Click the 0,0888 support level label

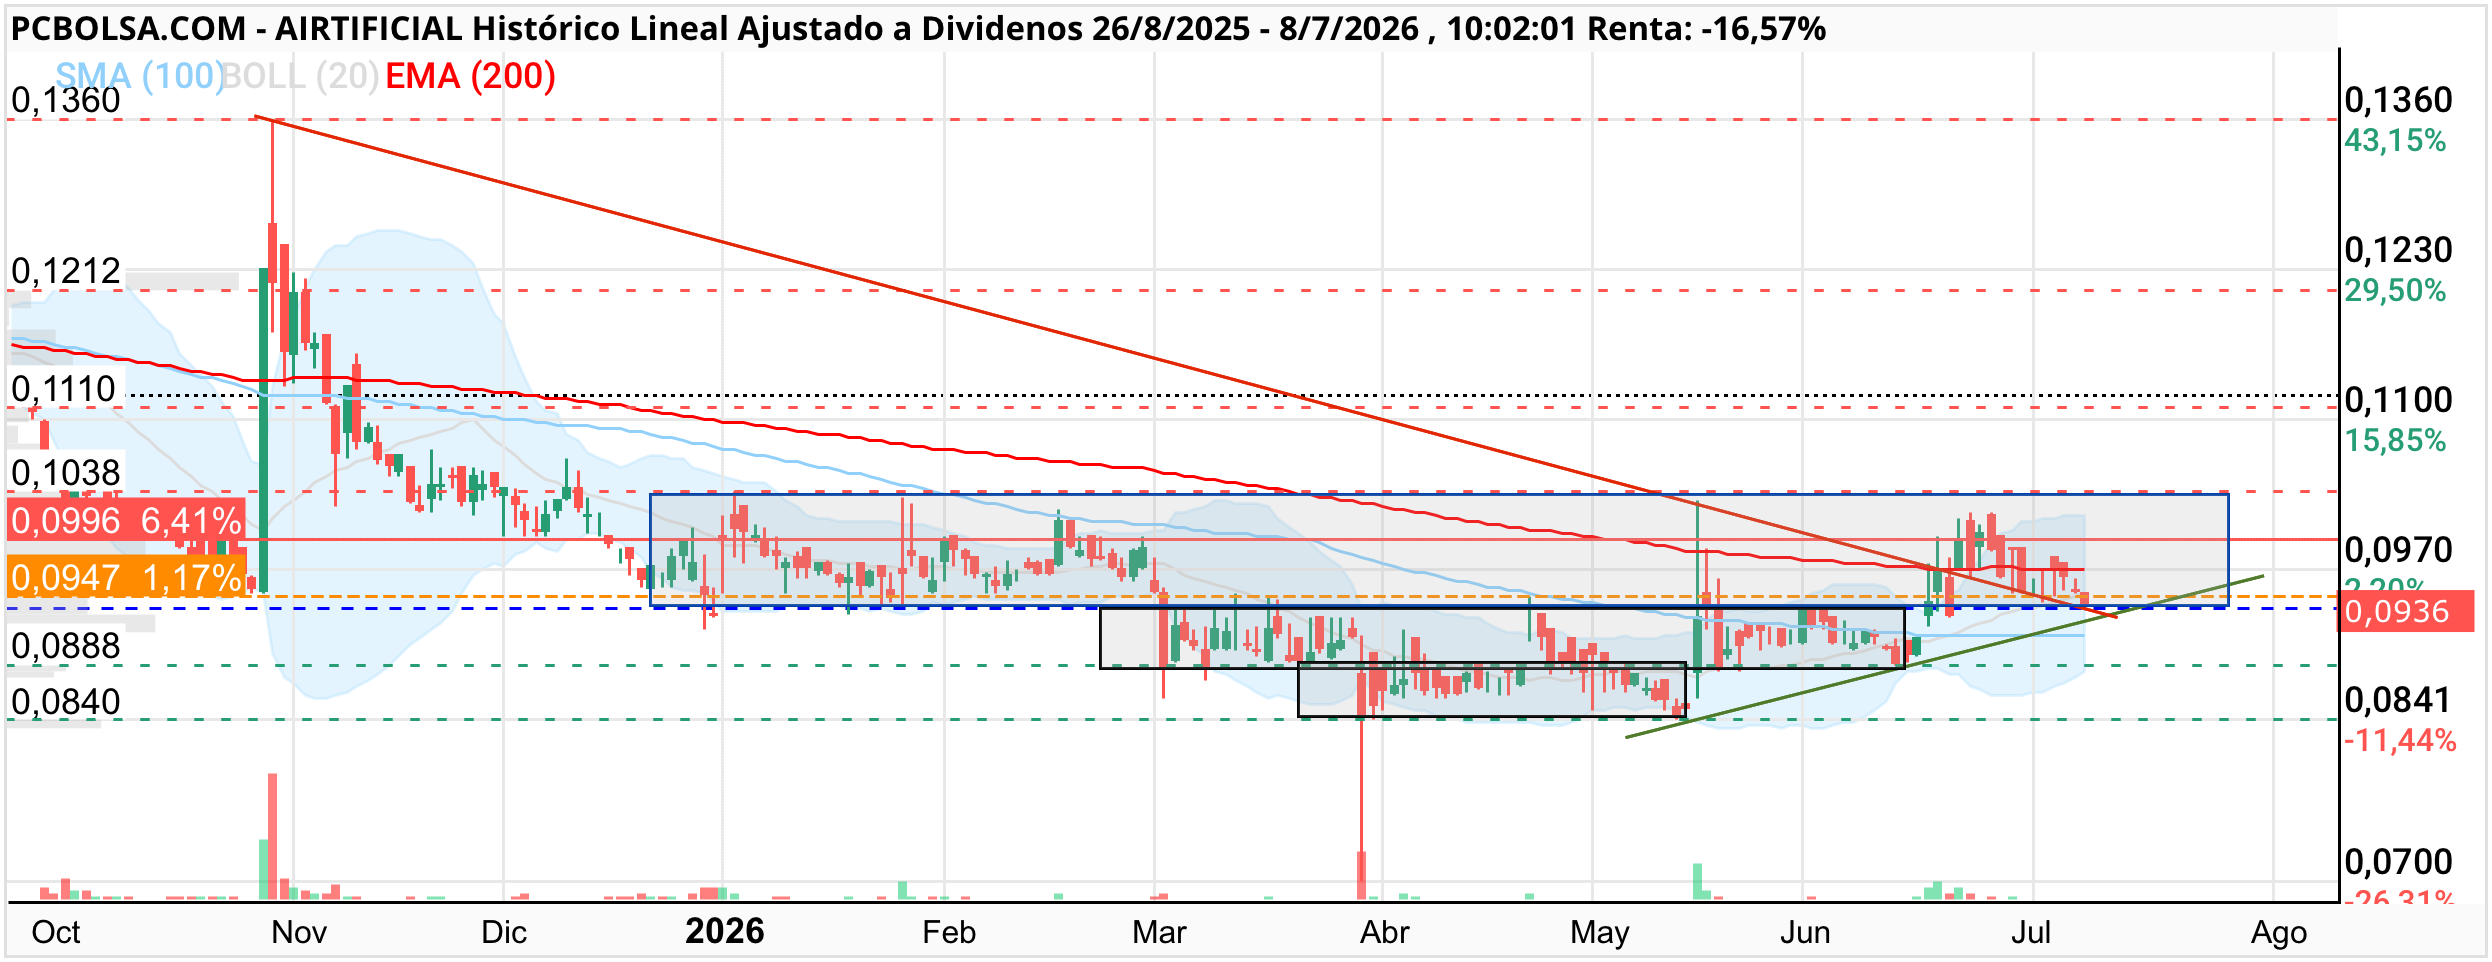pos(66,646)
